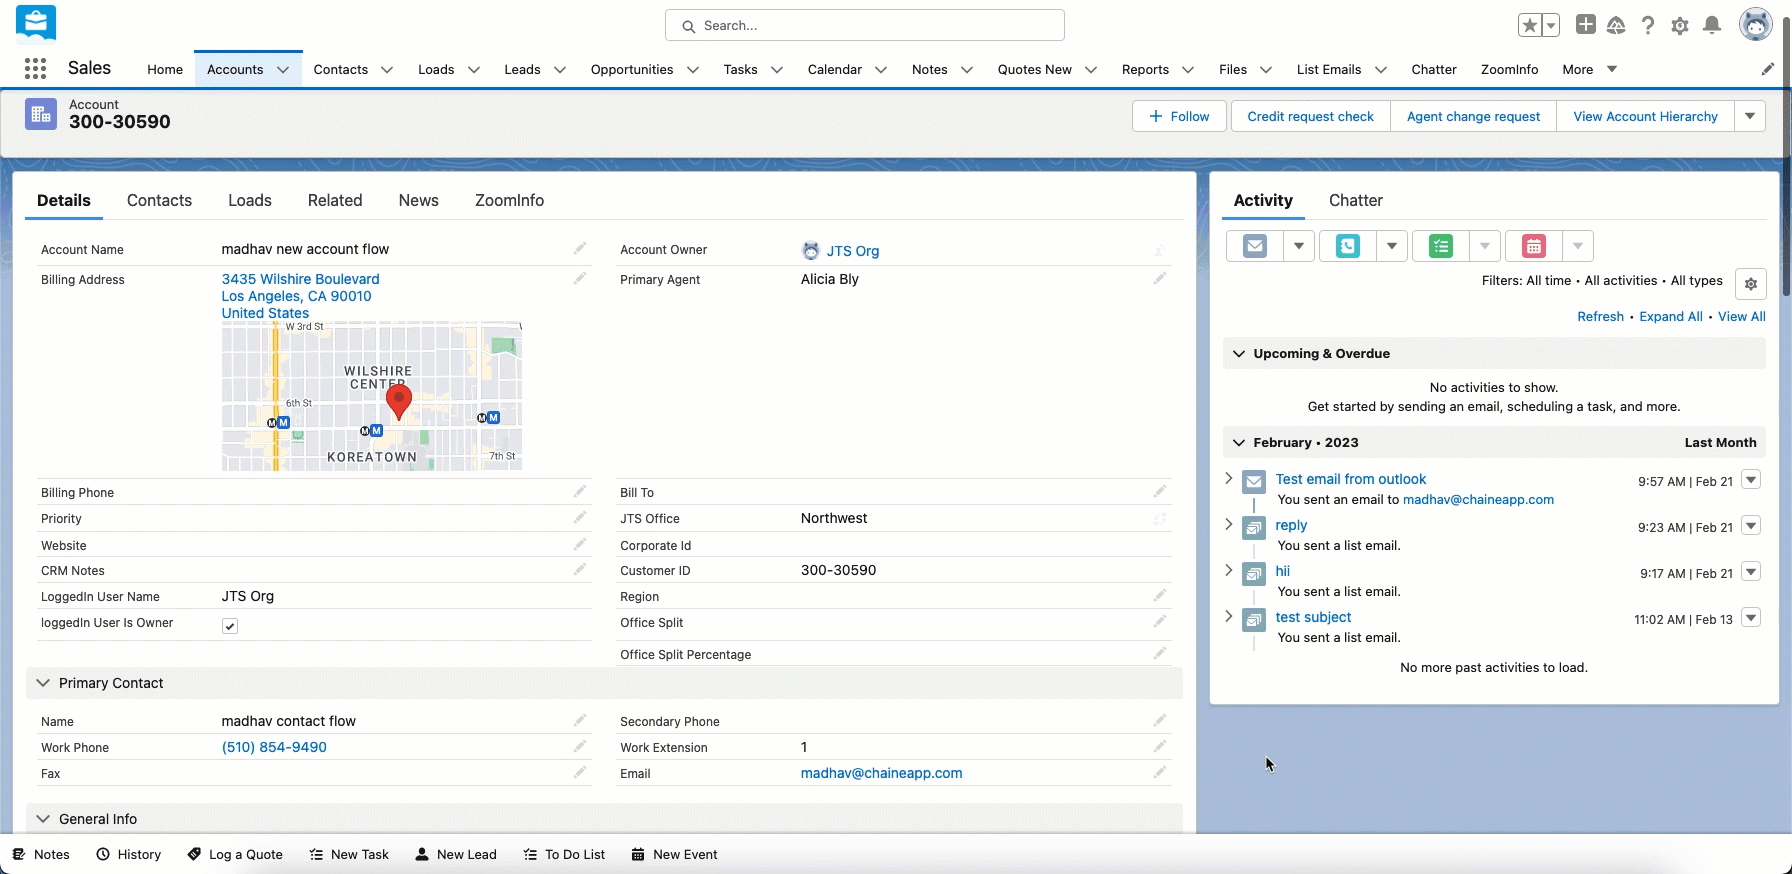Edit Billing Address with the pencil icon
This screenshot has height=874, width=1792.
[x=580, y=278]
